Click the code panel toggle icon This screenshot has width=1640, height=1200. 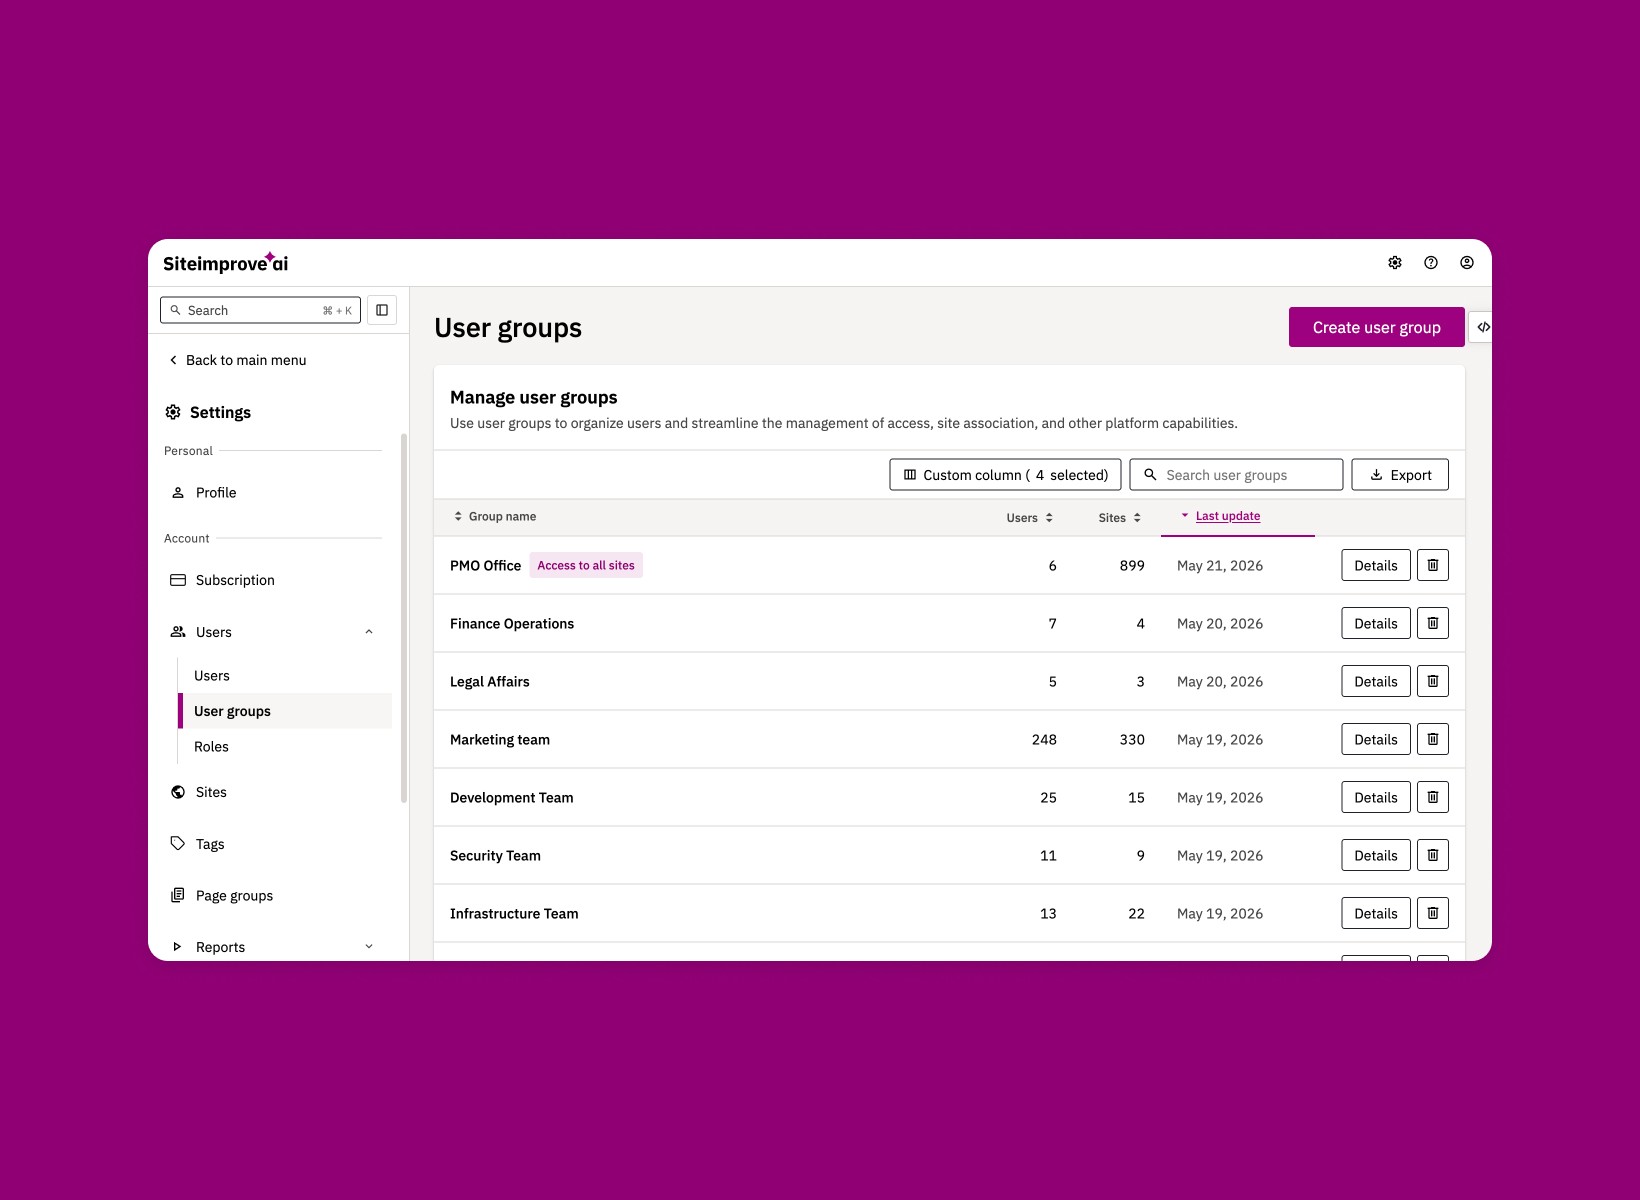[x=1483, y=327]
